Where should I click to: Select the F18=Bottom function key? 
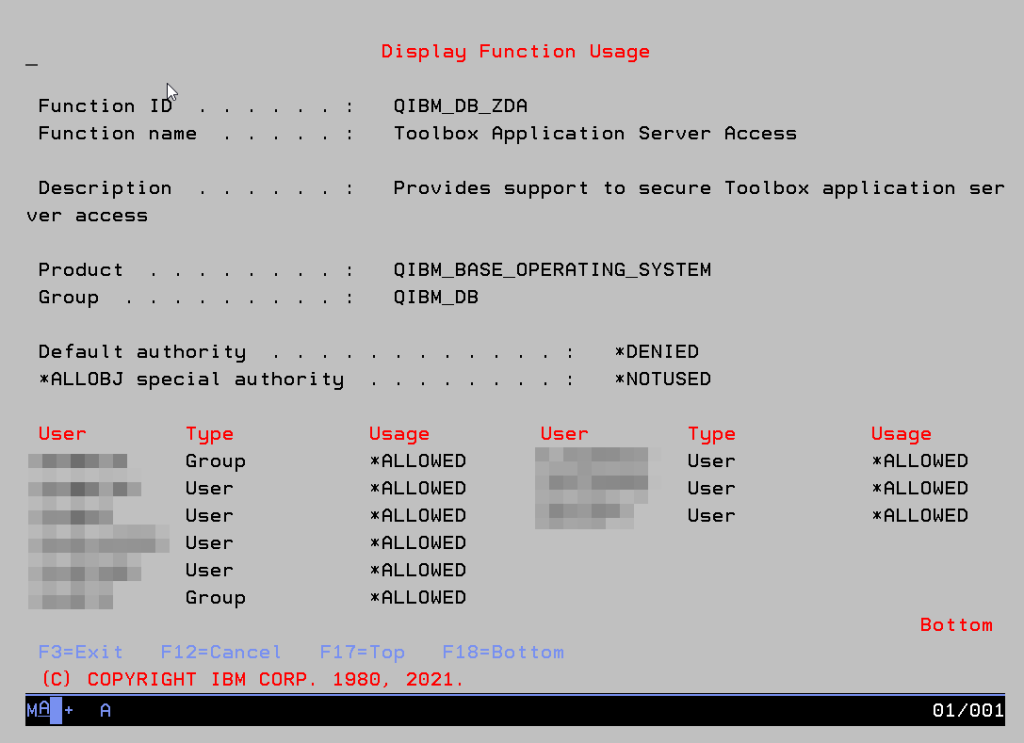pos(503,652)
